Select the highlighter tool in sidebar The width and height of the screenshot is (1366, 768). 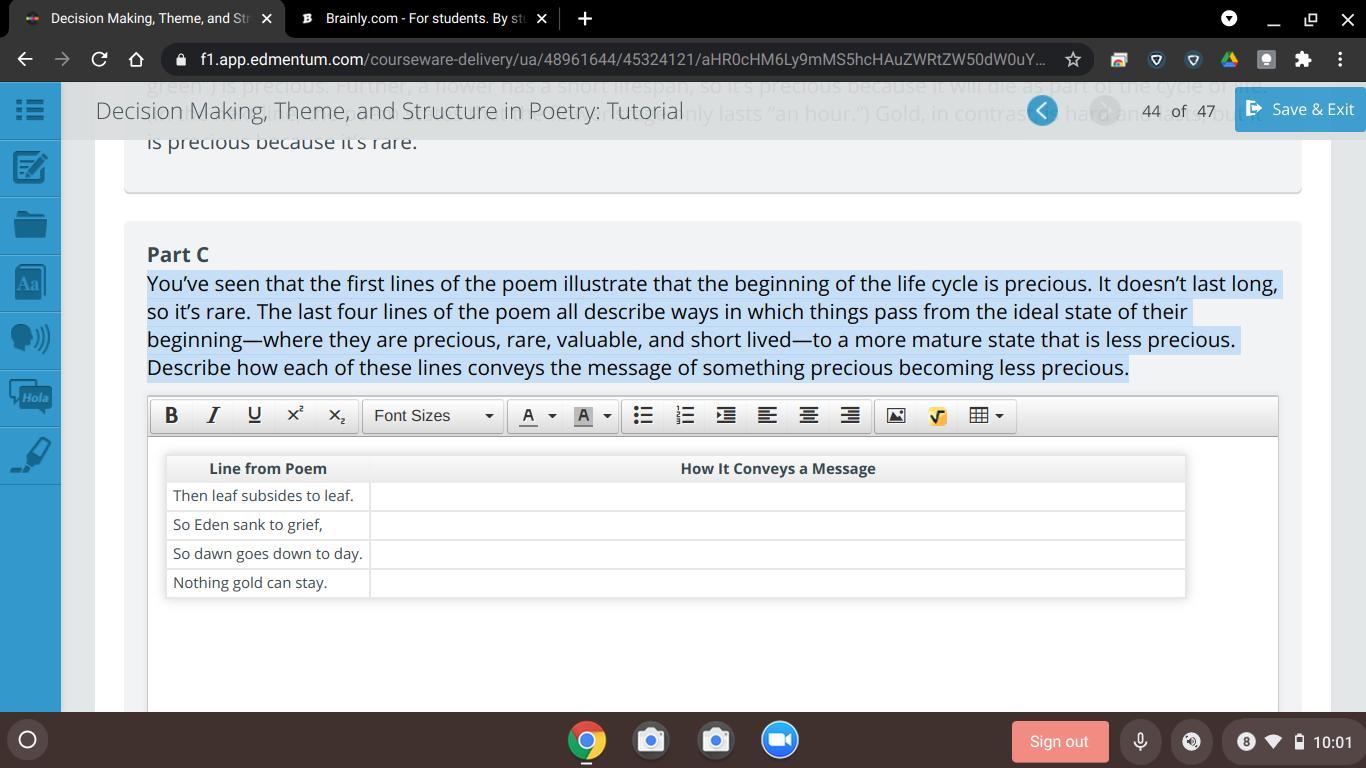point(30,455)
